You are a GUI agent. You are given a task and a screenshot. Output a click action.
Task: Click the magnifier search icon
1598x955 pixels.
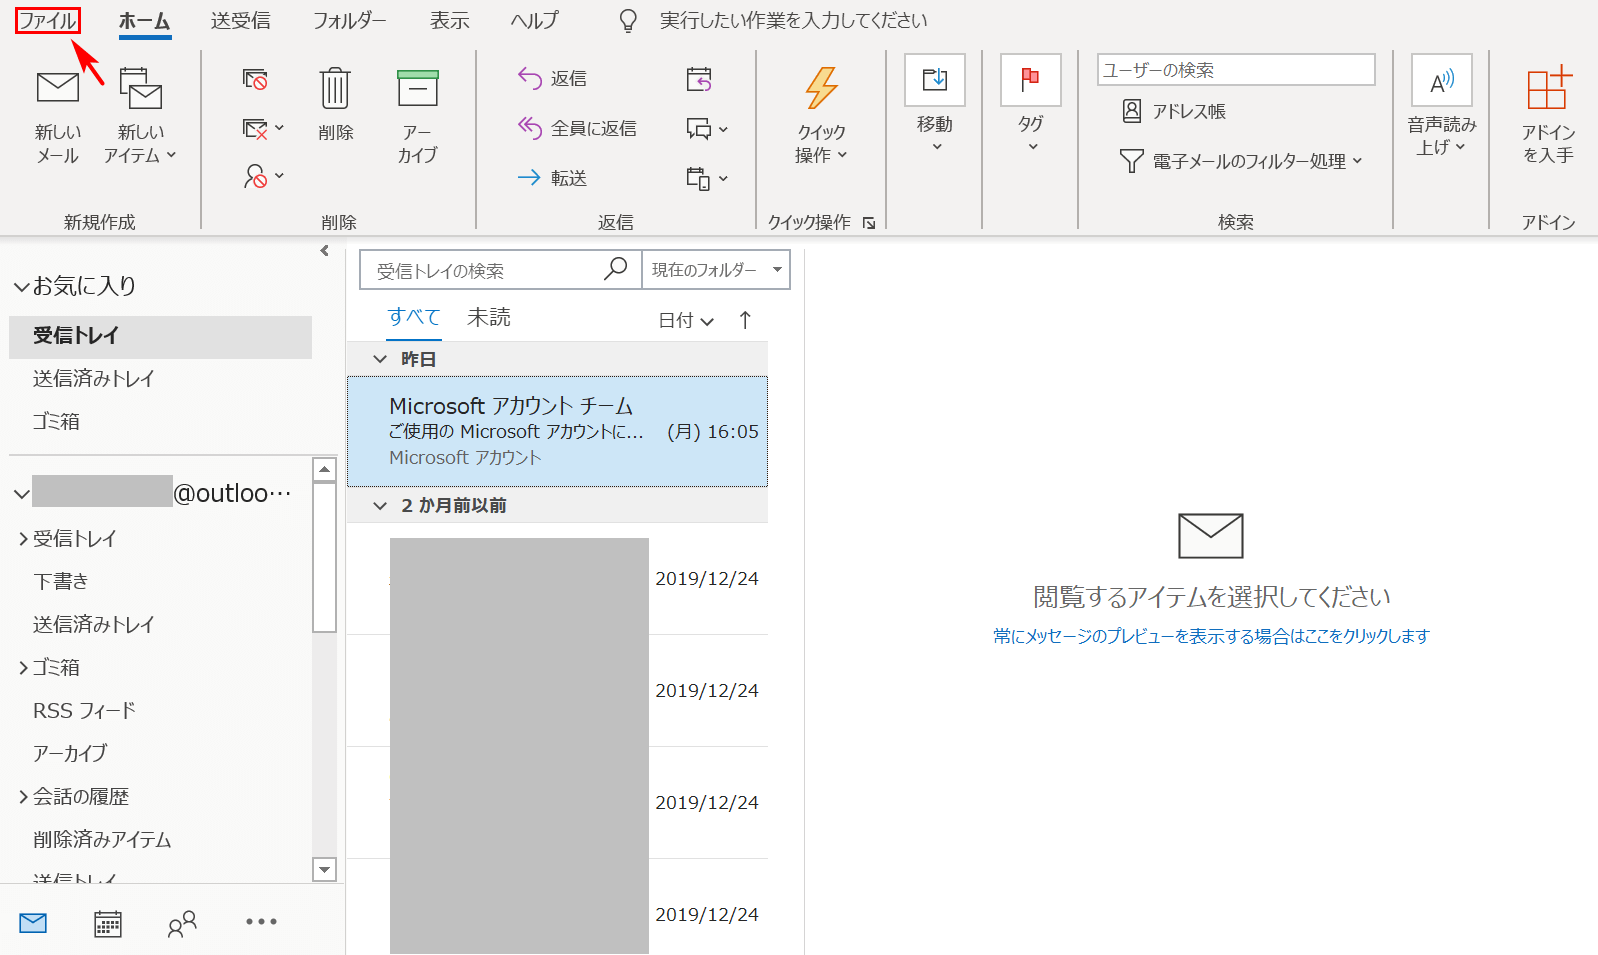[616, 269]
